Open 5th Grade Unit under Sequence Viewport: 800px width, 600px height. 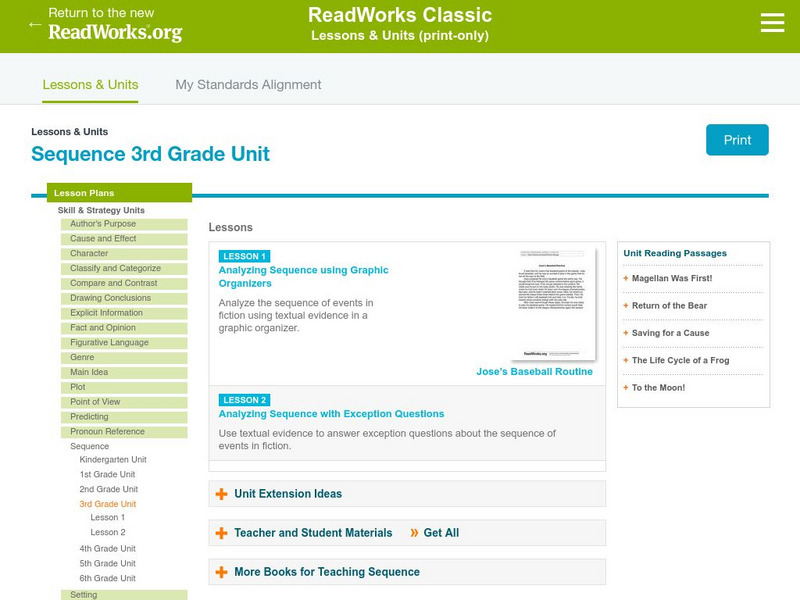pos(108,563)
